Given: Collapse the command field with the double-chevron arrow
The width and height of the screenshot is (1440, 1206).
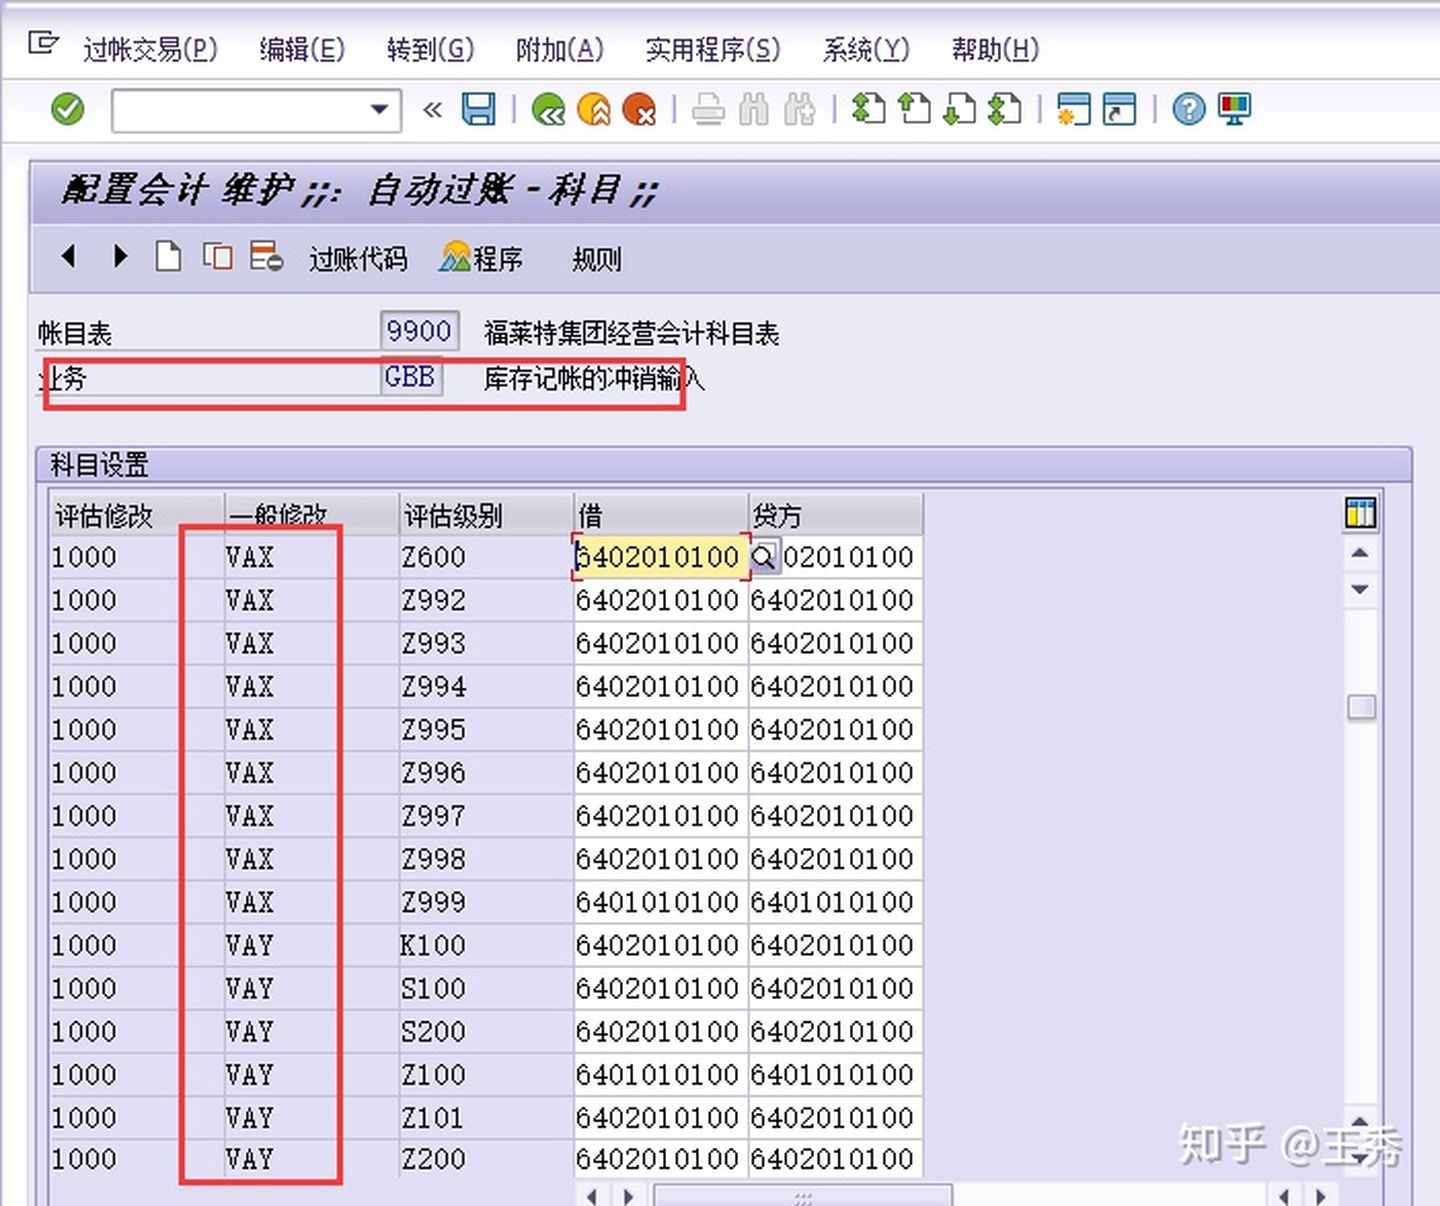Looking at the screenshot, I should point(432,110).
